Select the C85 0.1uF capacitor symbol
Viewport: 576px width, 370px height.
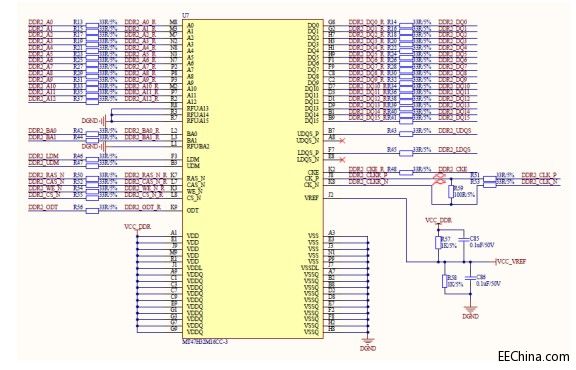point(464,239)
